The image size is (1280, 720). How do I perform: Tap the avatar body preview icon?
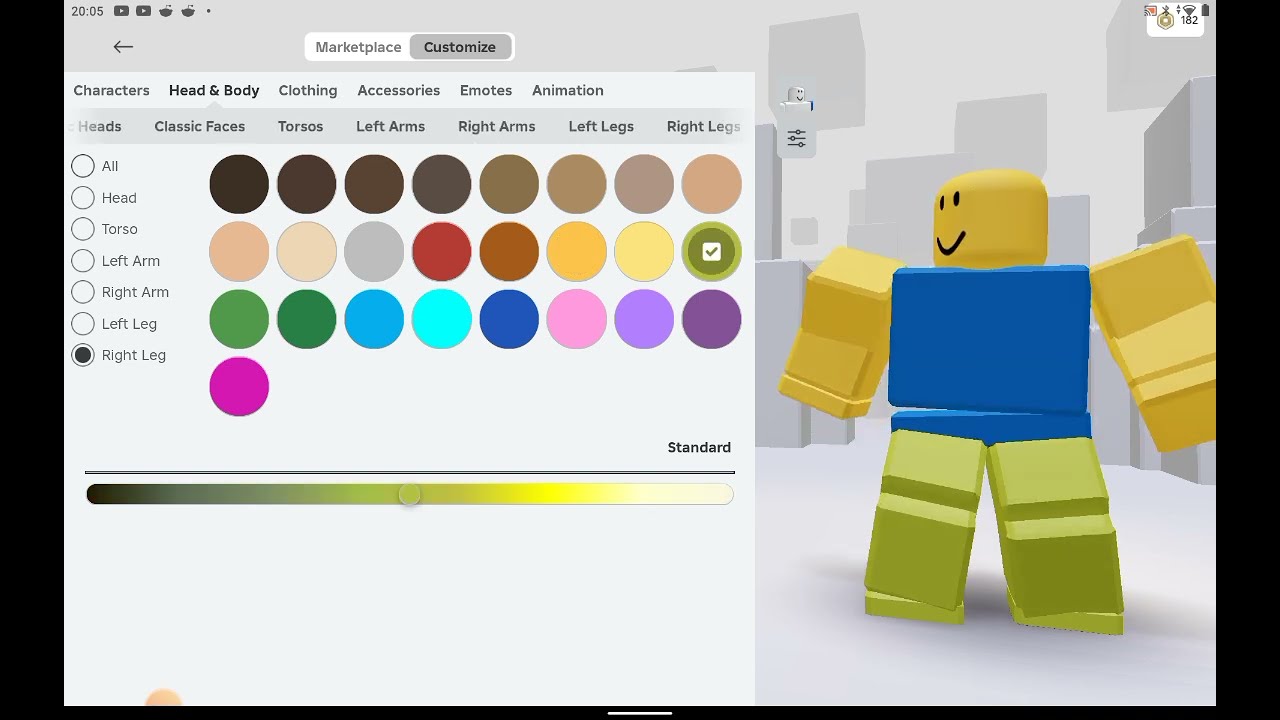click(796, 97)
